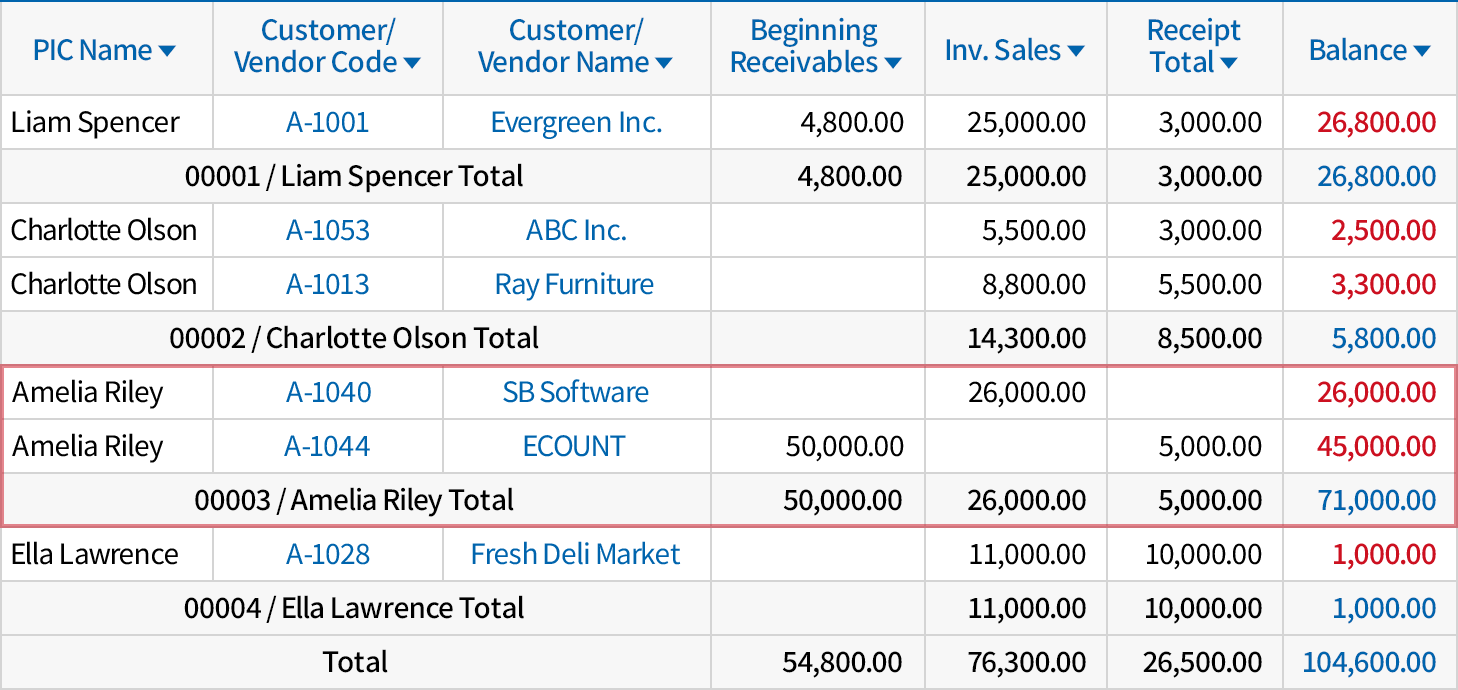
Task: Expand the Receipt Total column dropdown
Action: coord(1229,64)
